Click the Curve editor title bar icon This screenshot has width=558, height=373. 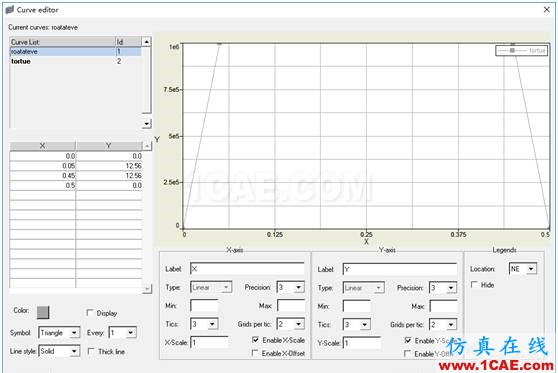tap(10, 10)
